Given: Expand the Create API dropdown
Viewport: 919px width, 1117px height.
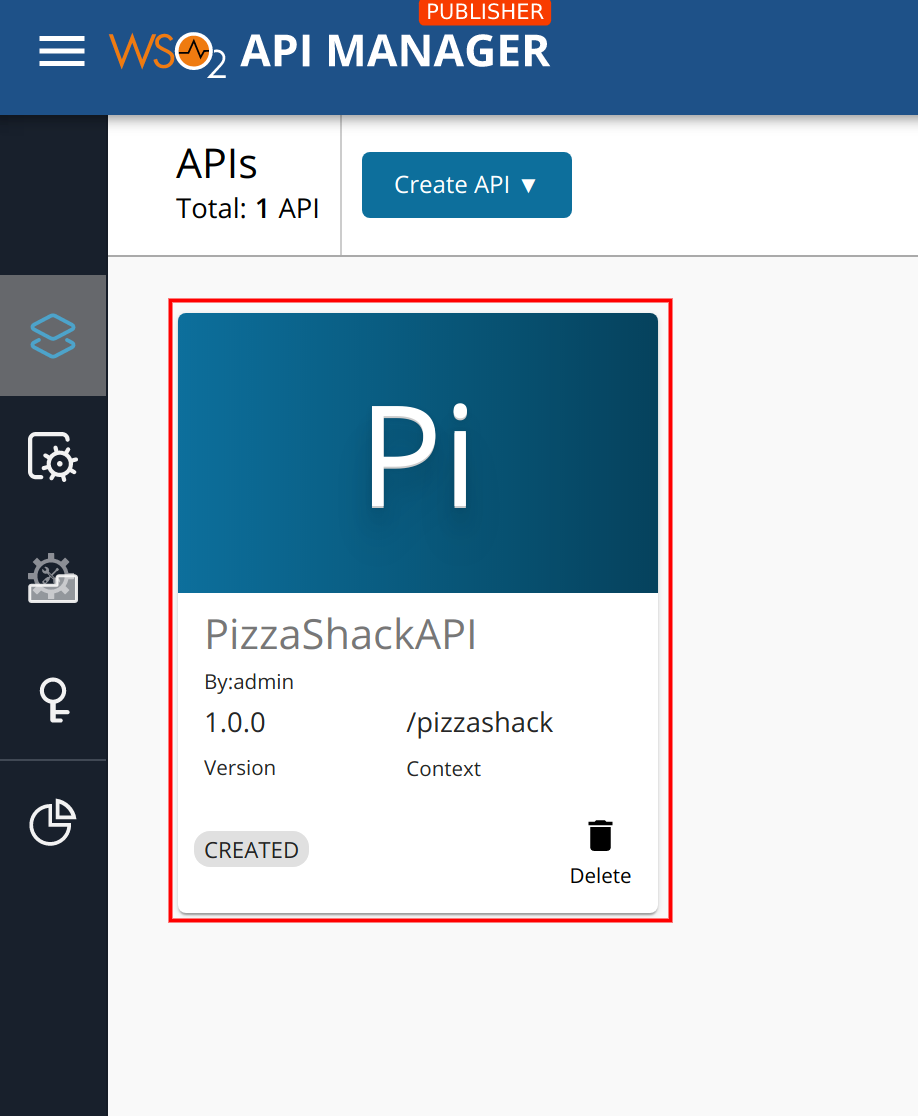Looking at the screenshot, I should (x=467, y=185).
